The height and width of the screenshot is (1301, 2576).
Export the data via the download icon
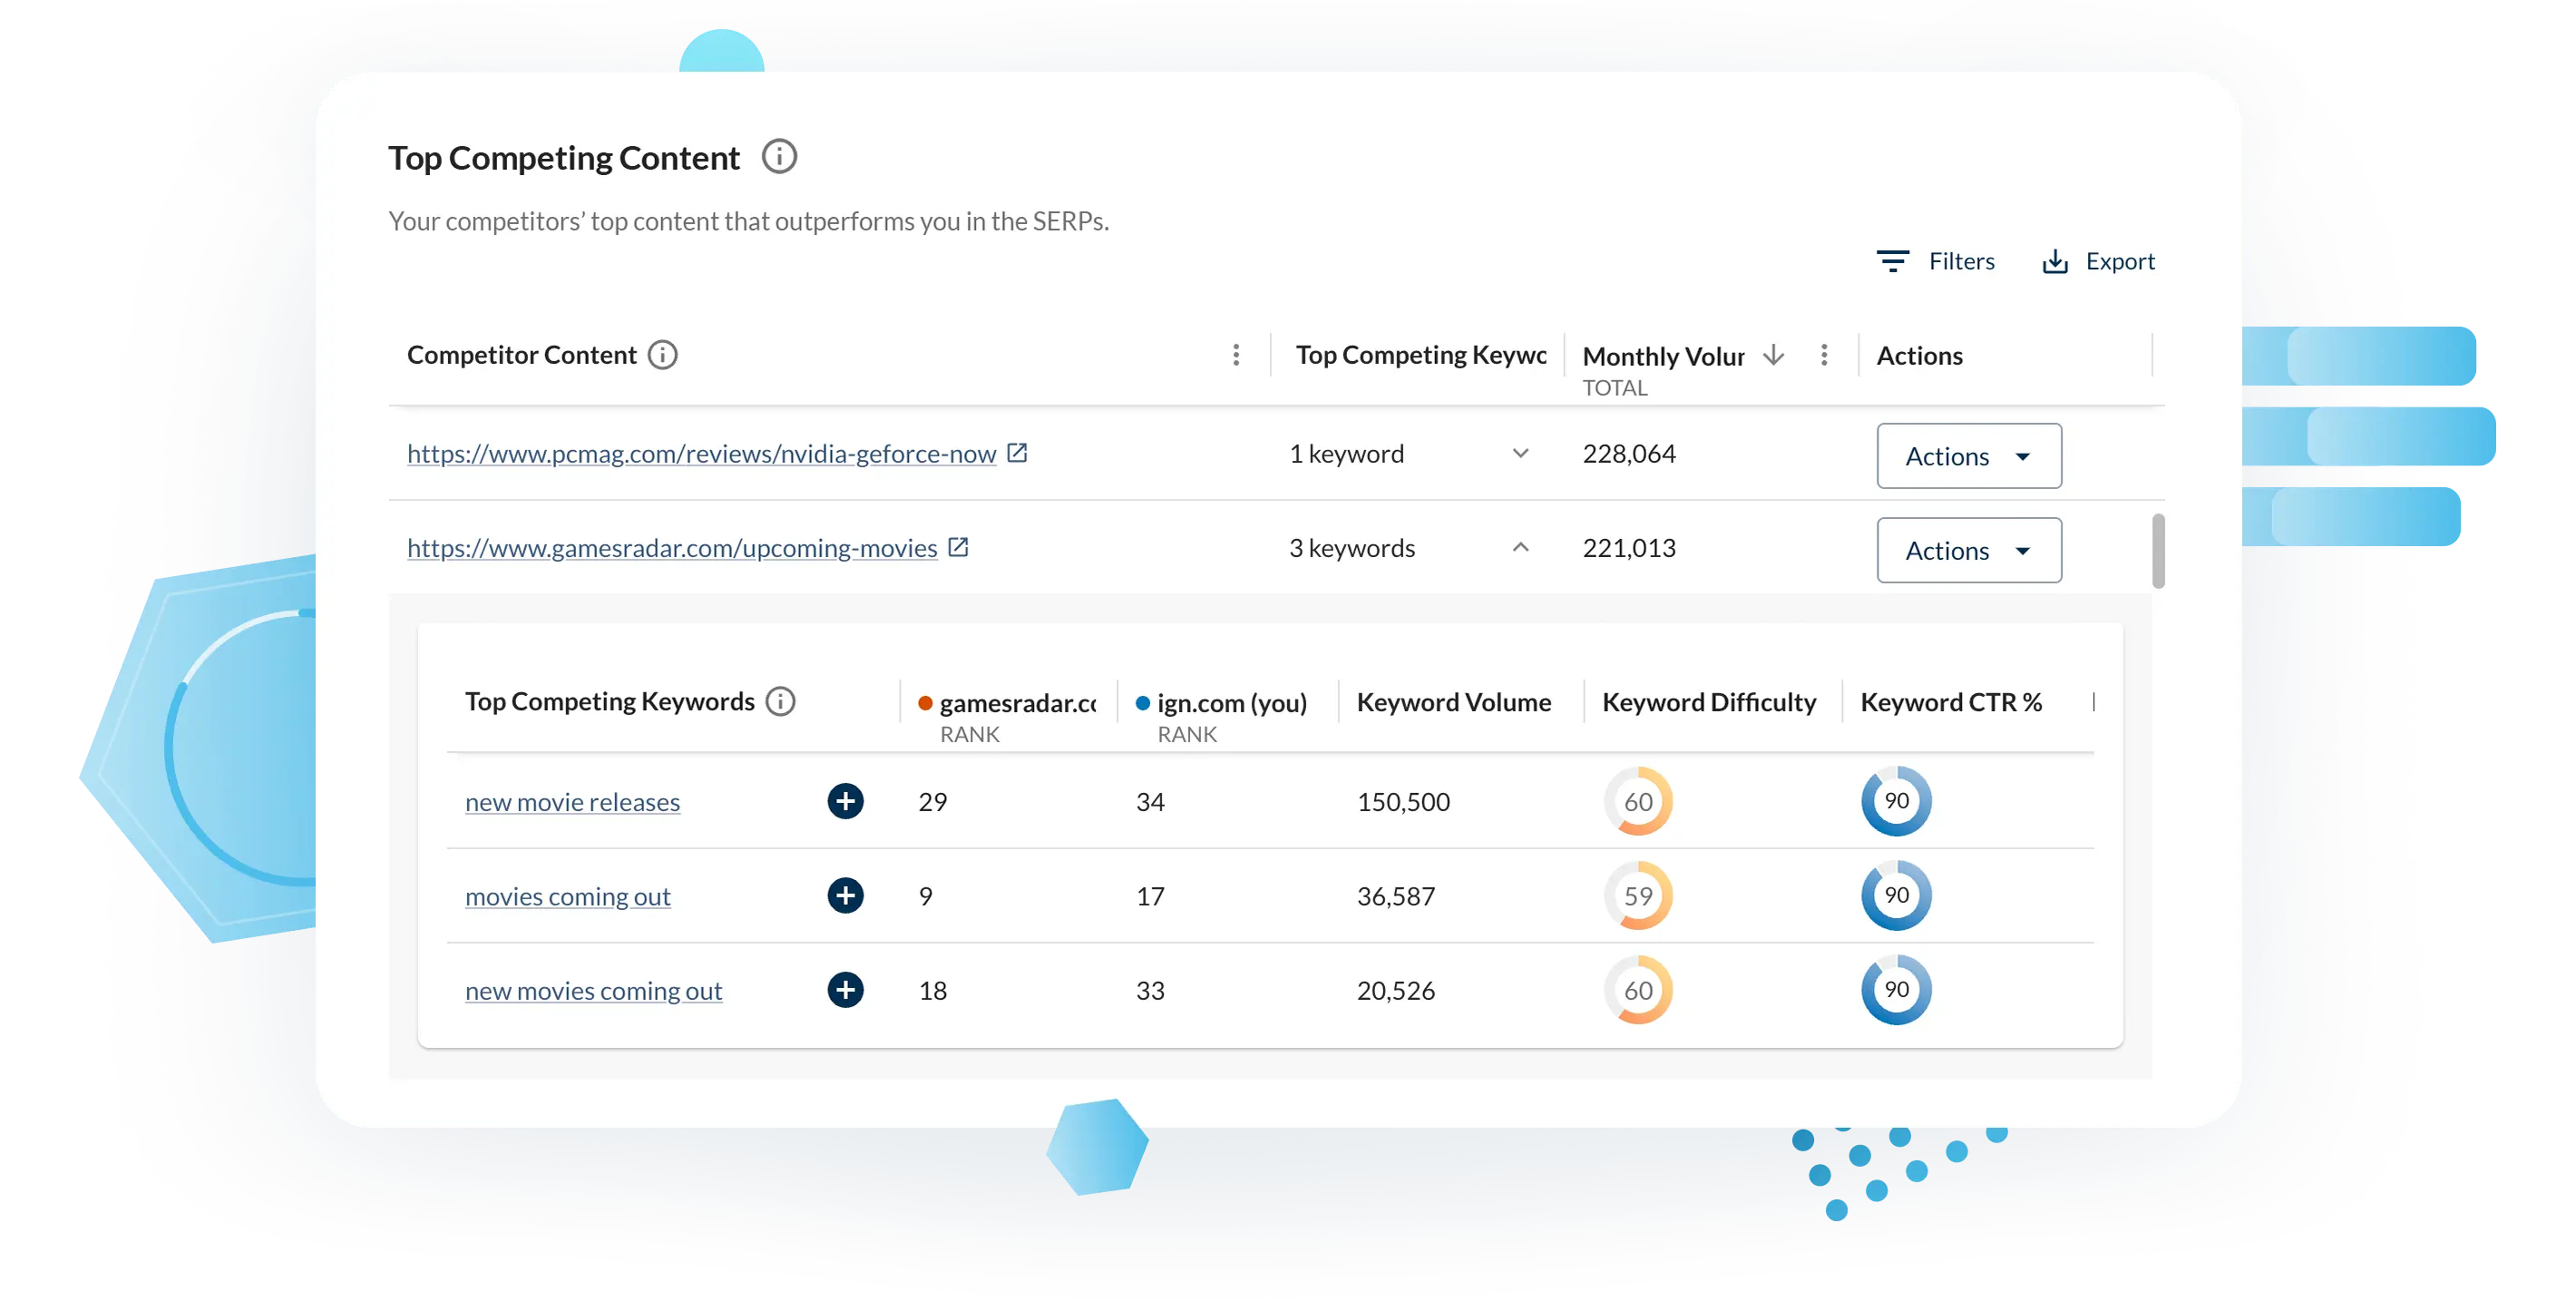click(2055, 260)
